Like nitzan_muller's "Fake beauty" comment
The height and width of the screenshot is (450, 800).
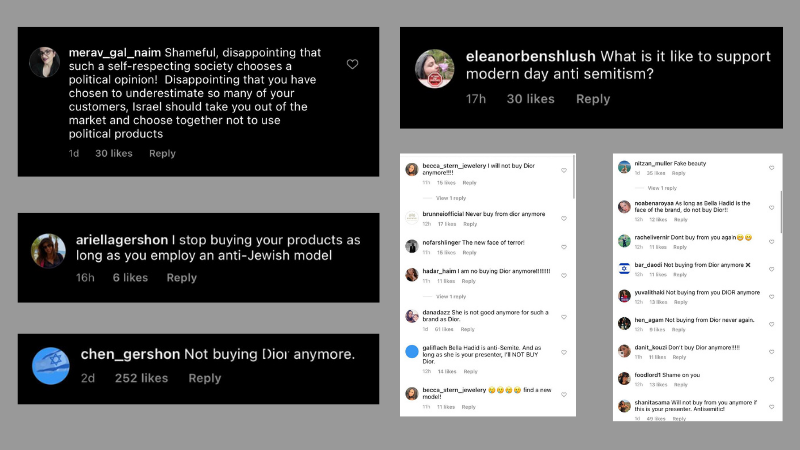pos(771,167)
